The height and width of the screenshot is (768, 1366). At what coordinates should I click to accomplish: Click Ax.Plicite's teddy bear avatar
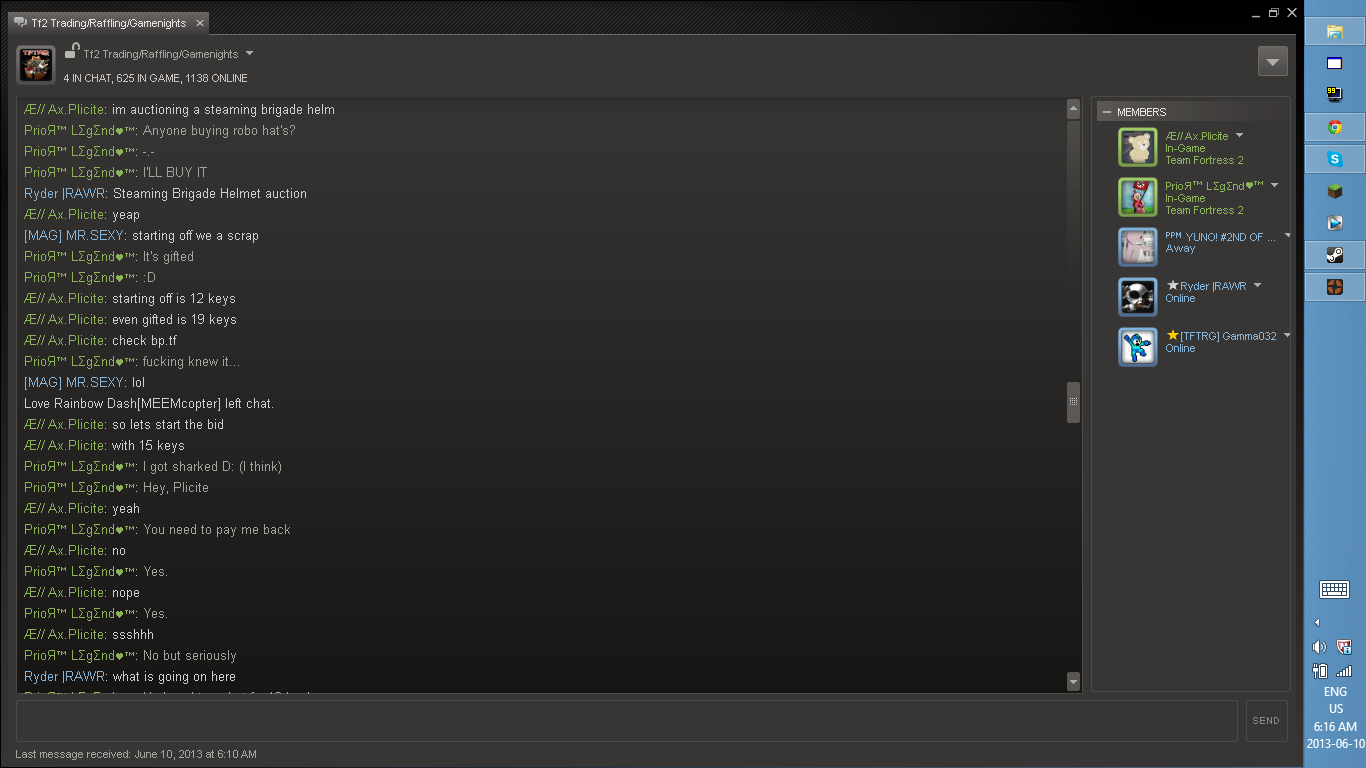[x=1138, y=148]
